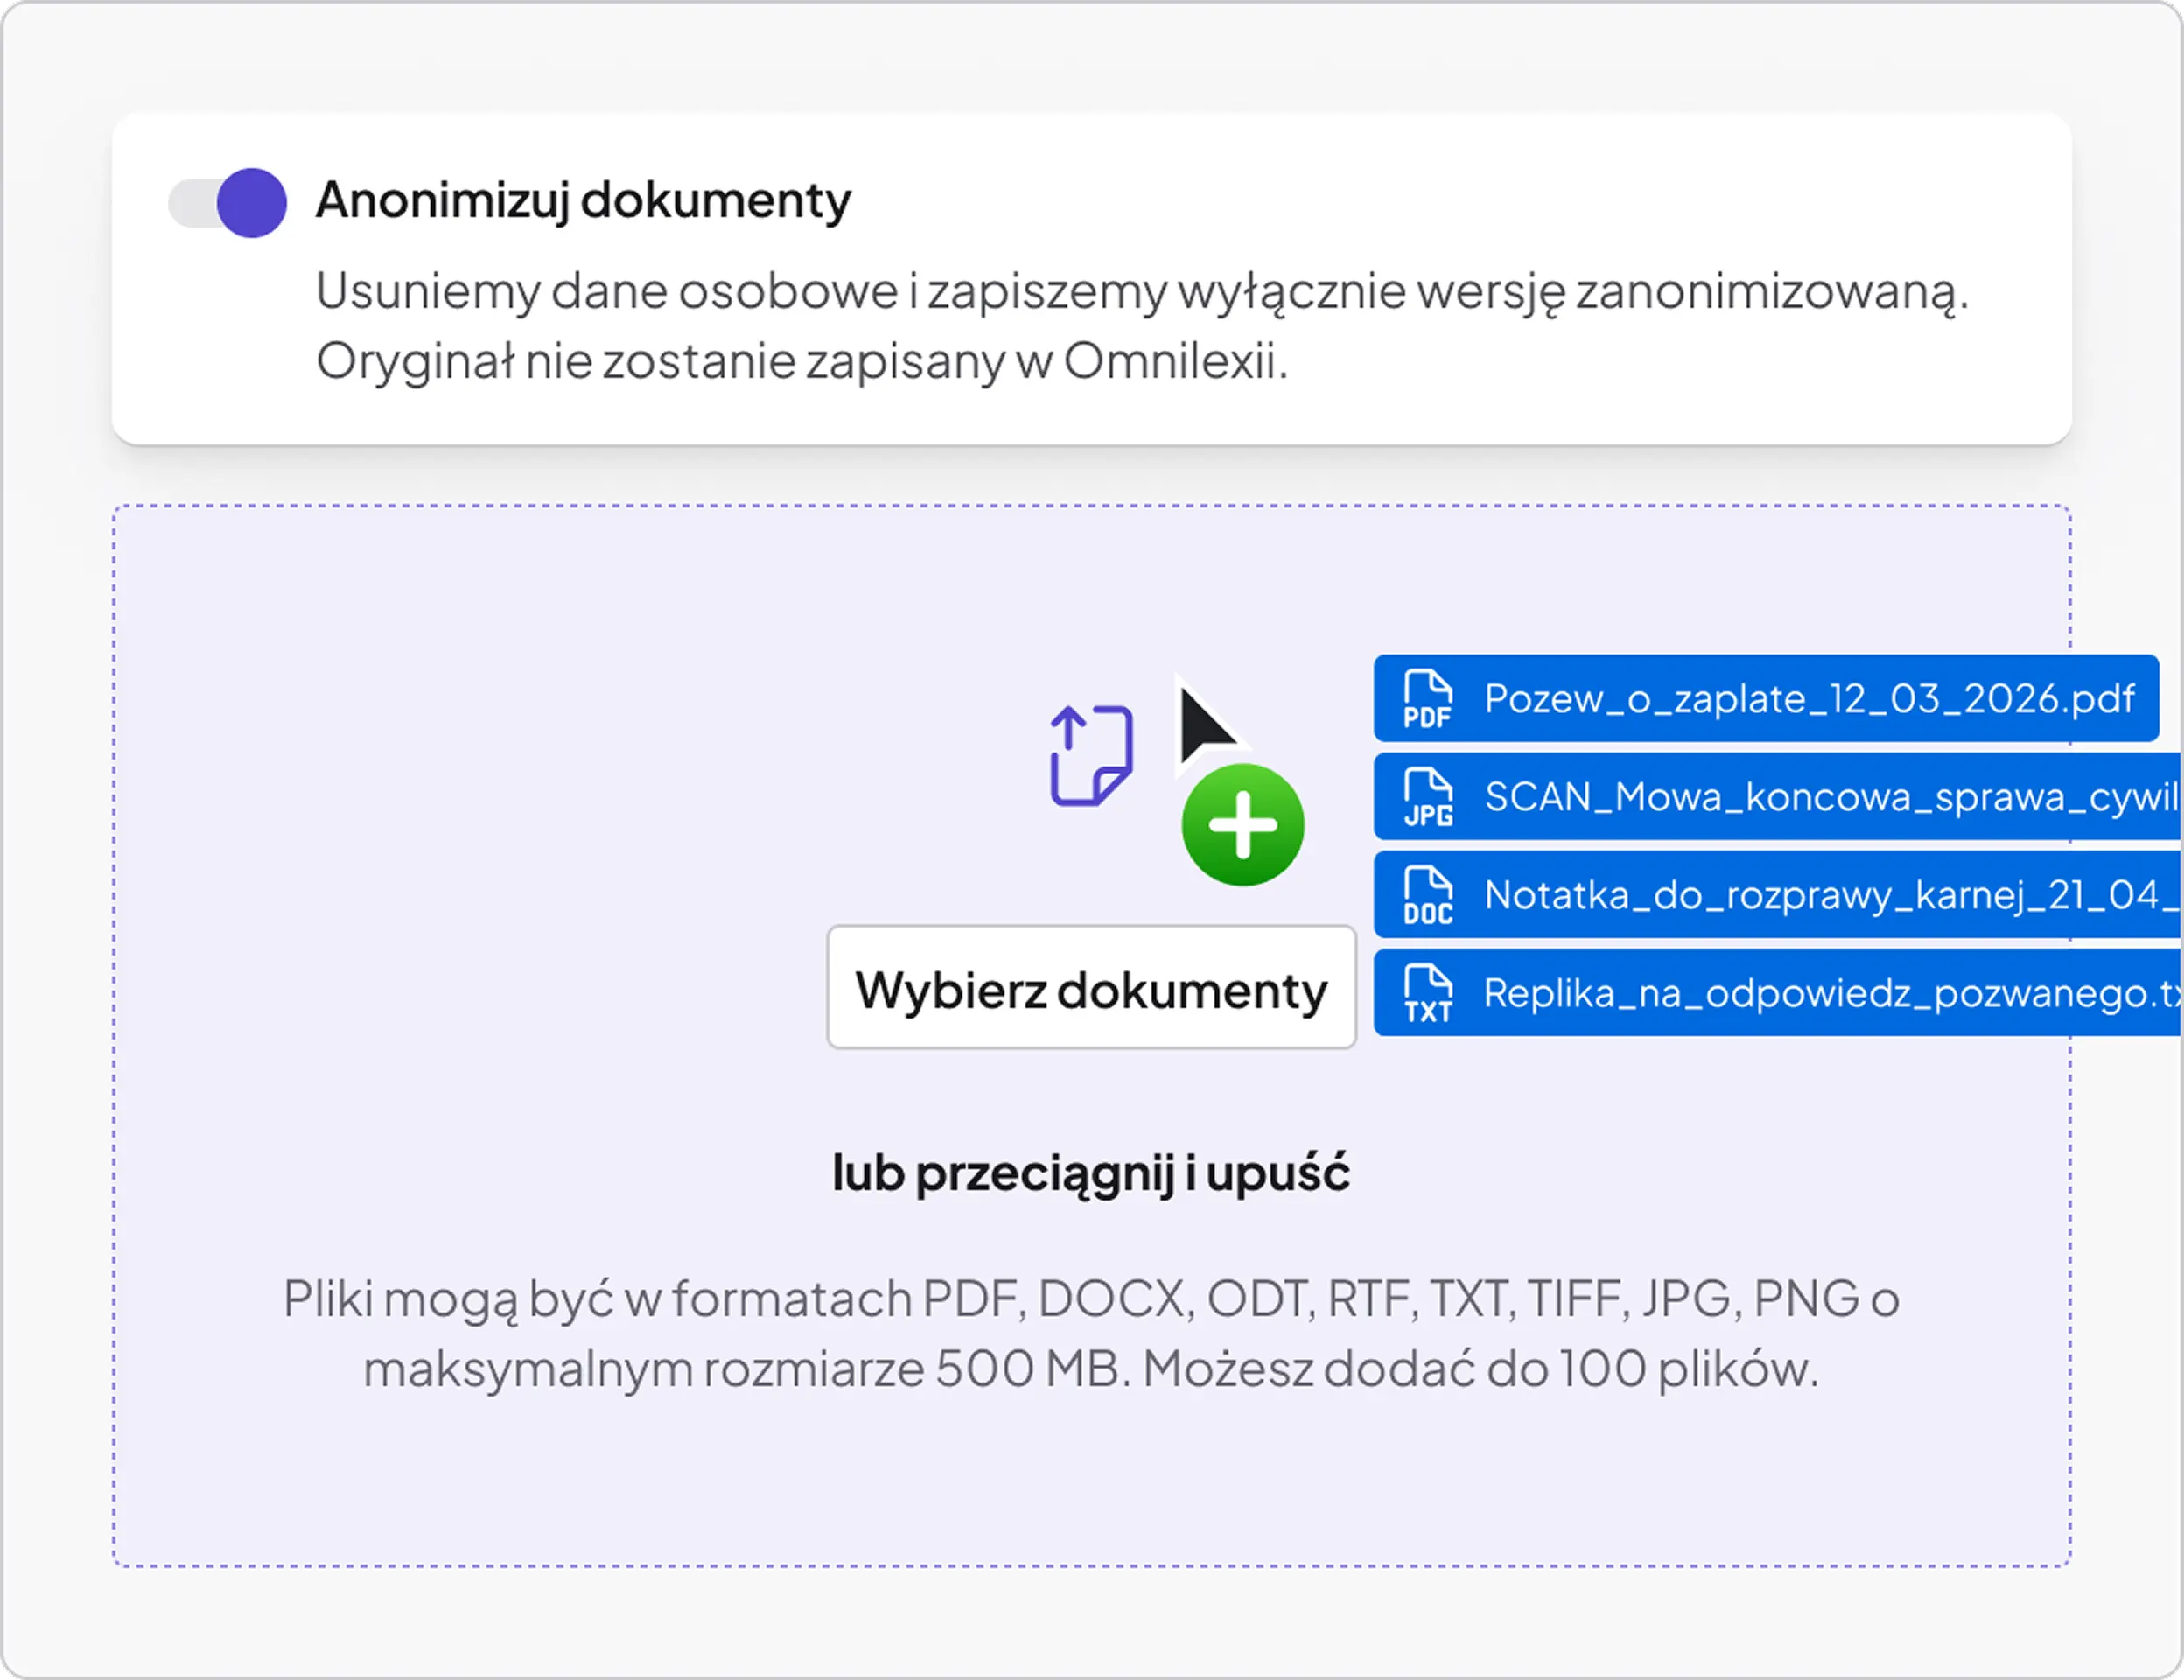
Task: Click the 'Anonimizuj dokumenty' label text
Action: point(583,200)
